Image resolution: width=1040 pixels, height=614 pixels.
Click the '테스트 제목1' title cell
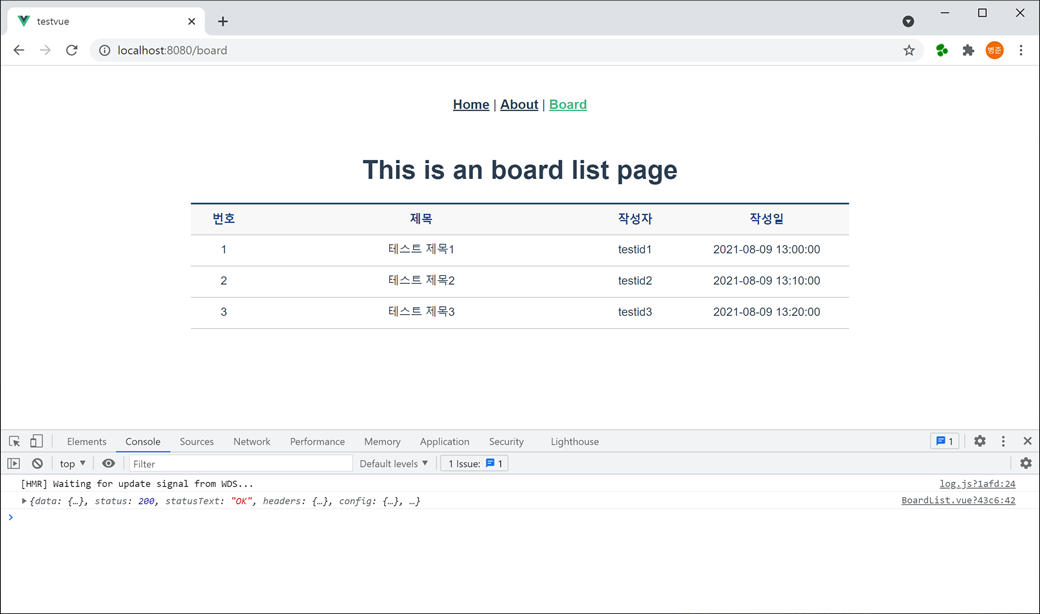tap(421, 249)
